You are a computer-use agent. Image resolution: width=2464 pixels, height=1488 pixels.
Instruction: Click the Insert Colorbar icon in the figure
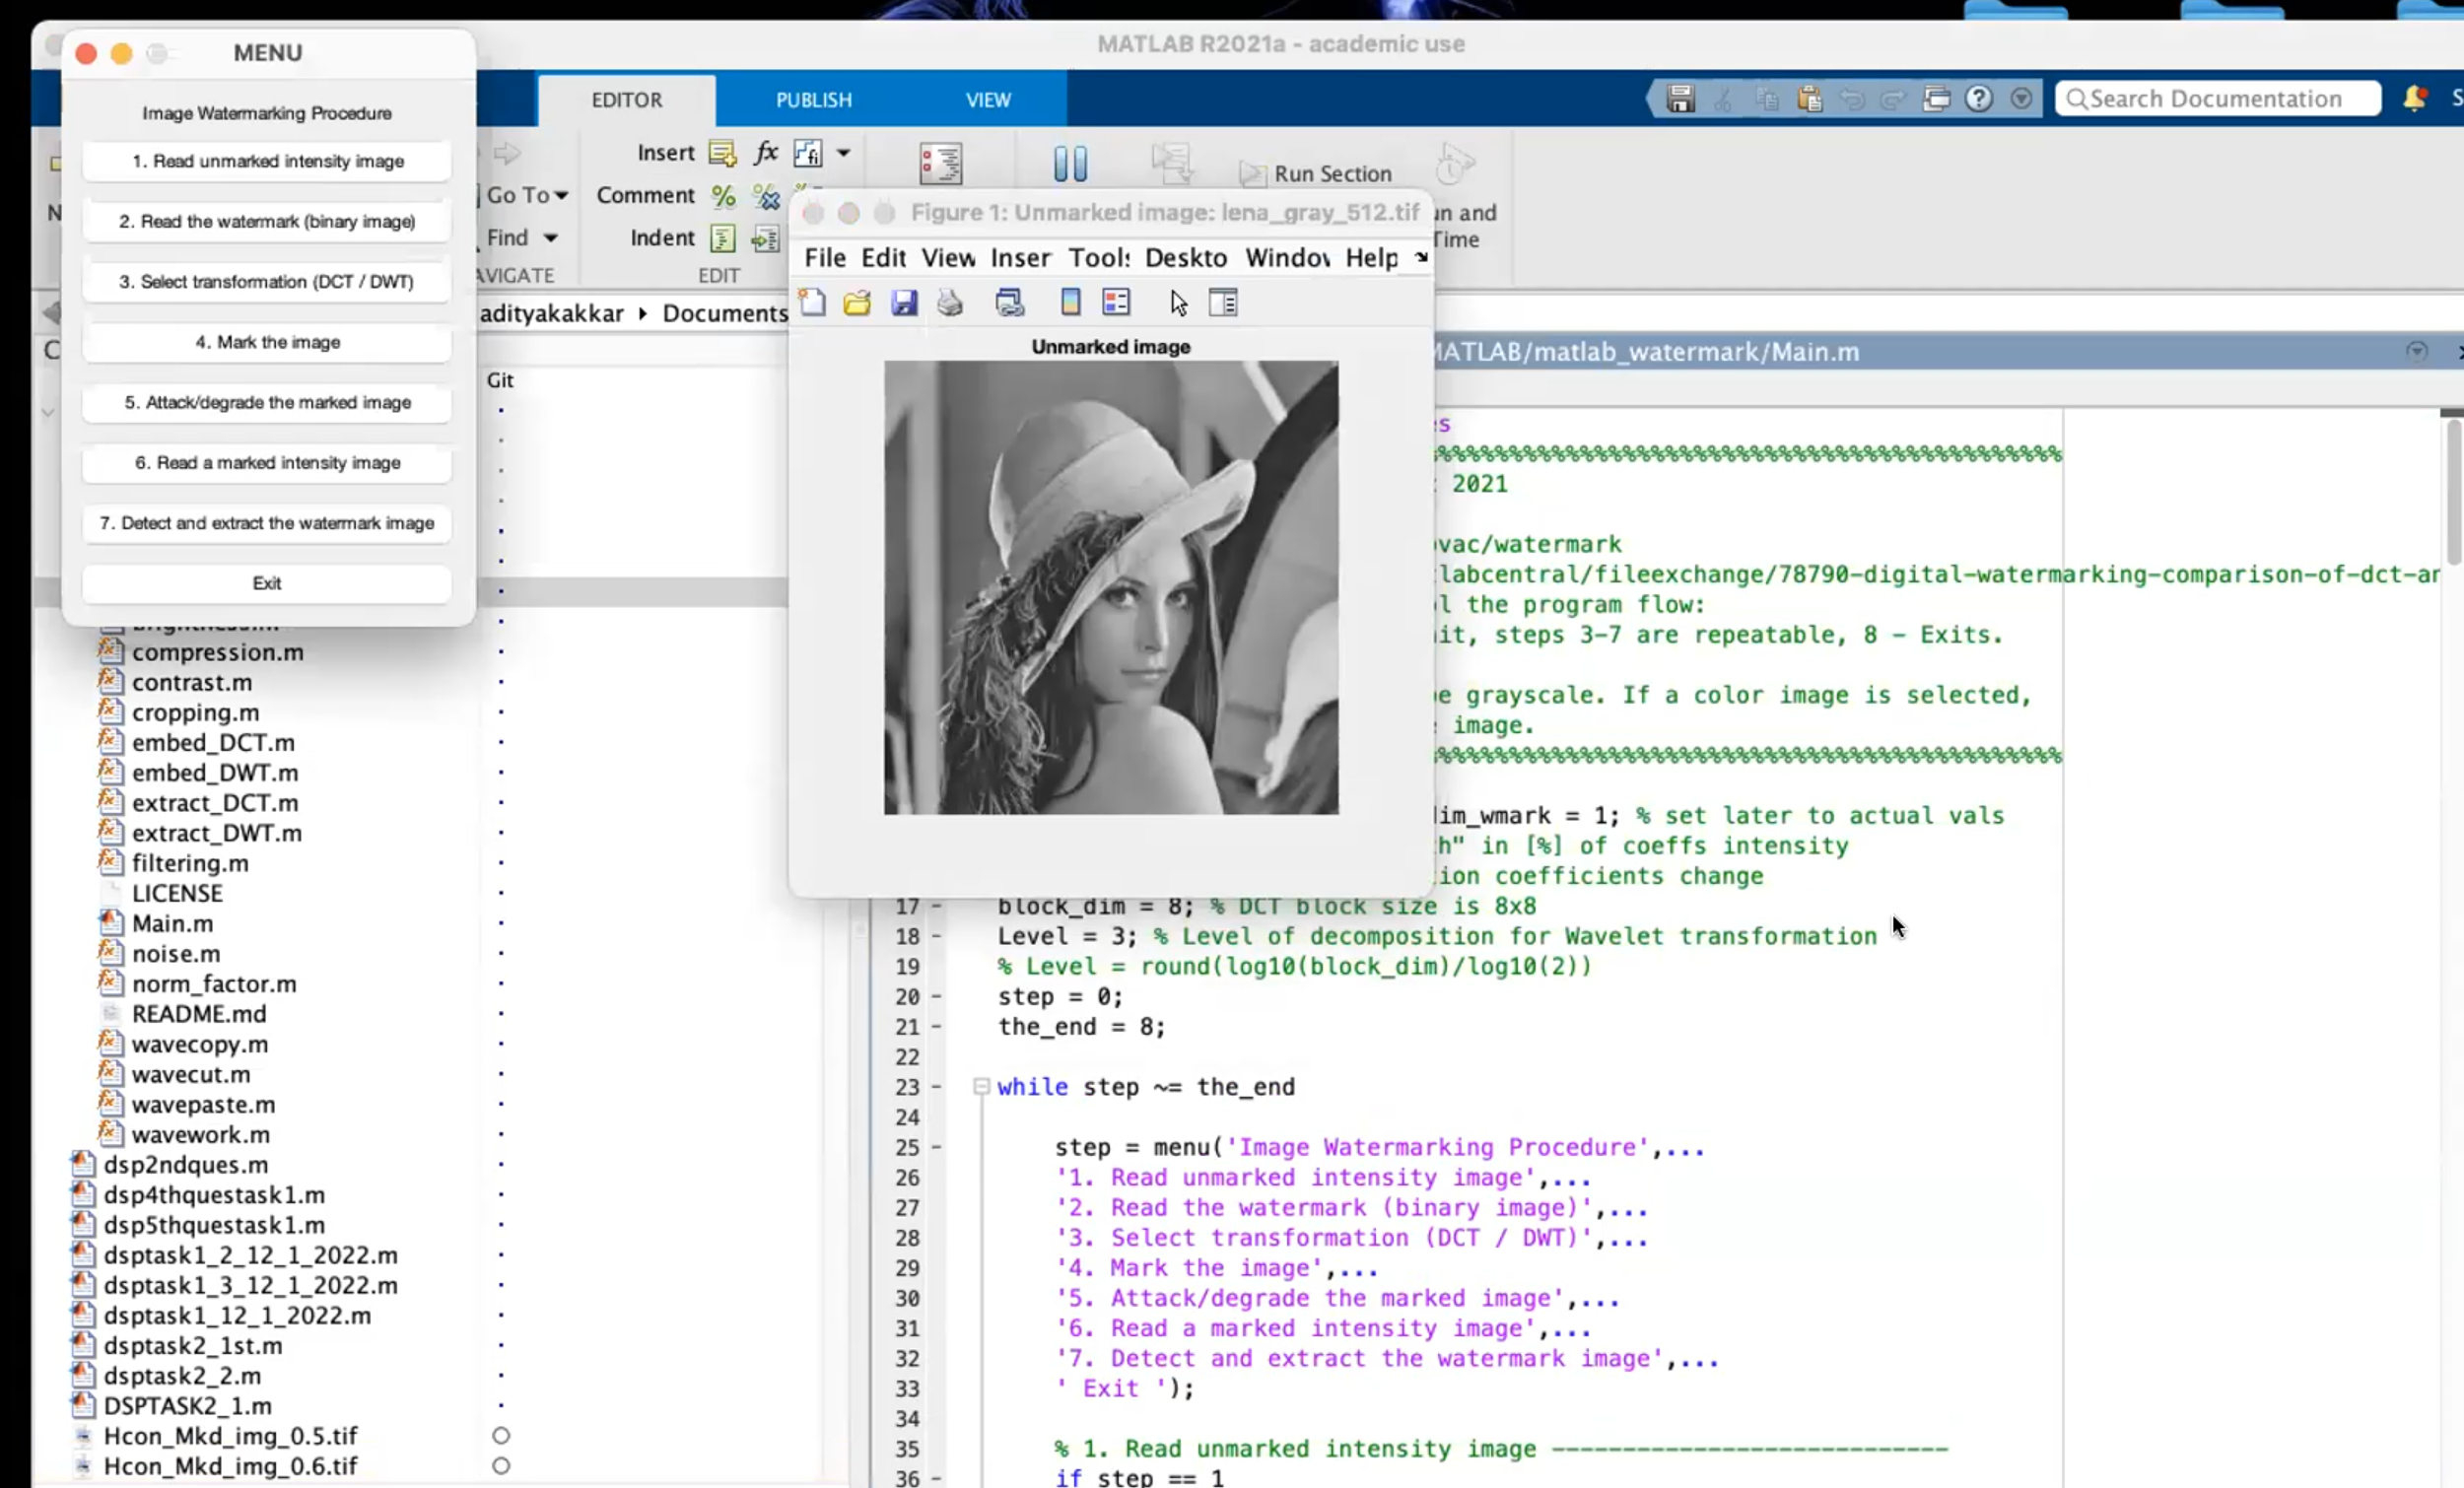[x=1070, y=302]
